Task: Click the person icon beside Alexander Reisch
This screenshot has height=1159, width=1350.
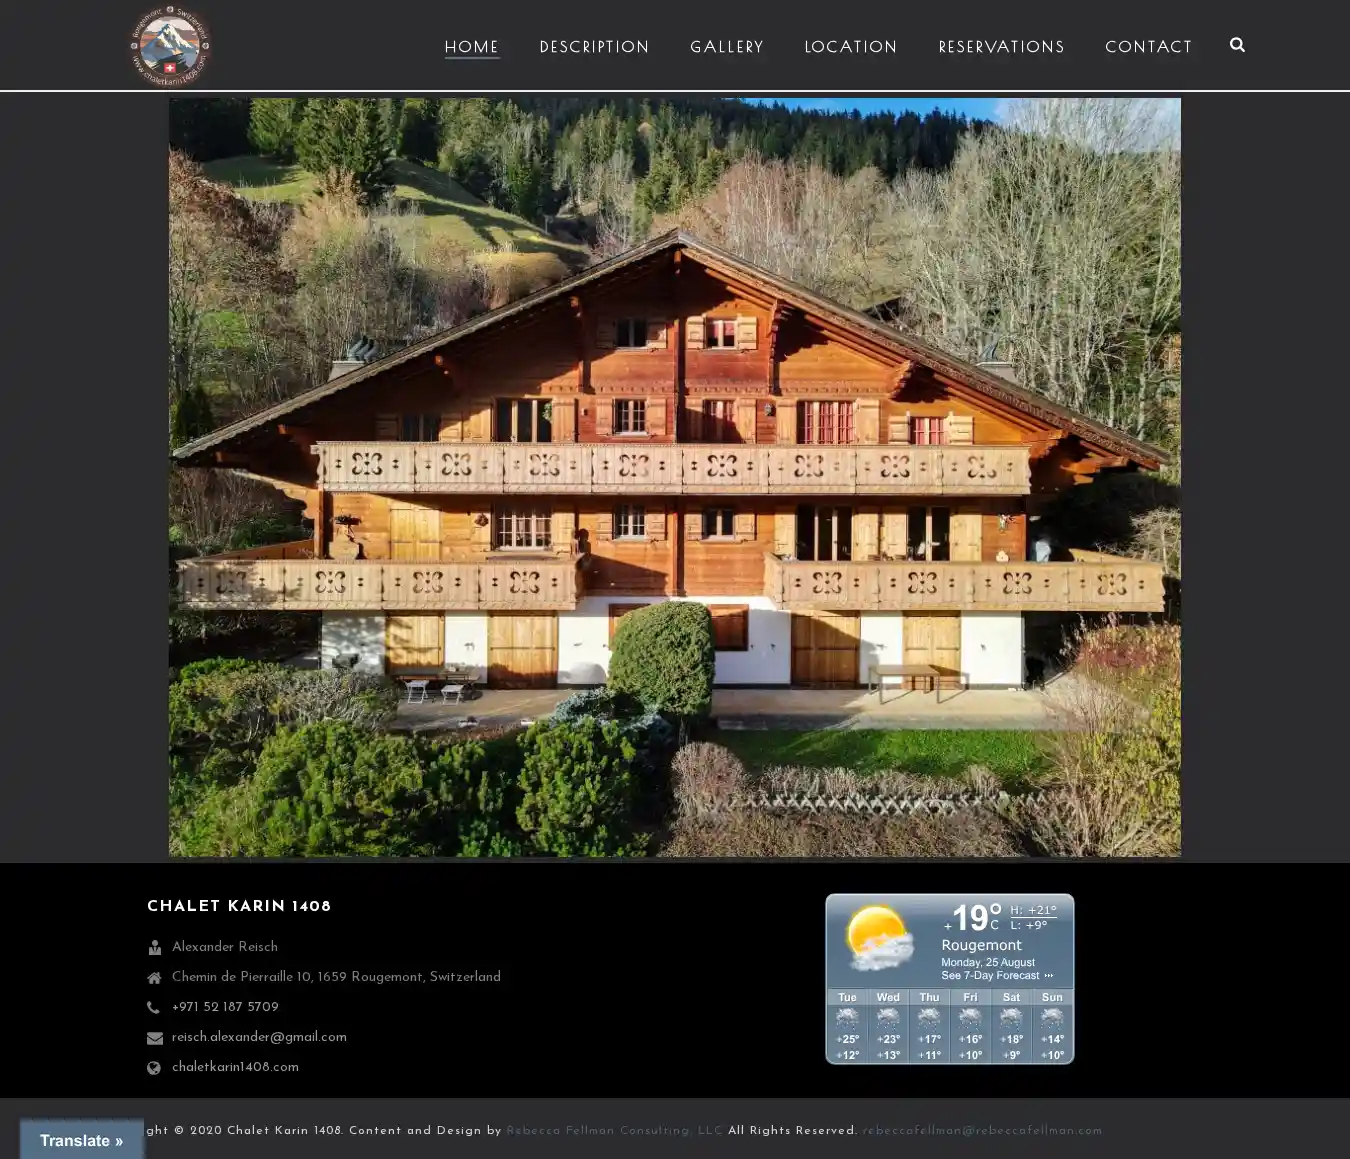Action: tap(154, 948)
